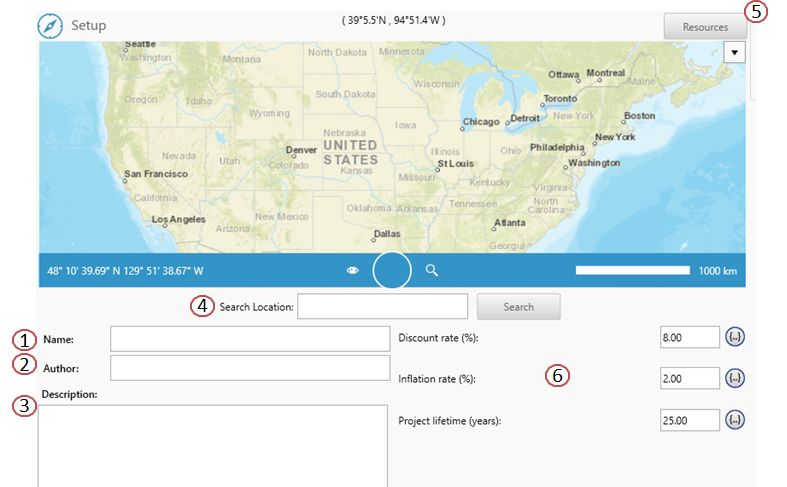Image resolution: width=787 pixels, height=487 pixels.
Task: Focus the Search Location text box
Action: click(x=383, y=306)
